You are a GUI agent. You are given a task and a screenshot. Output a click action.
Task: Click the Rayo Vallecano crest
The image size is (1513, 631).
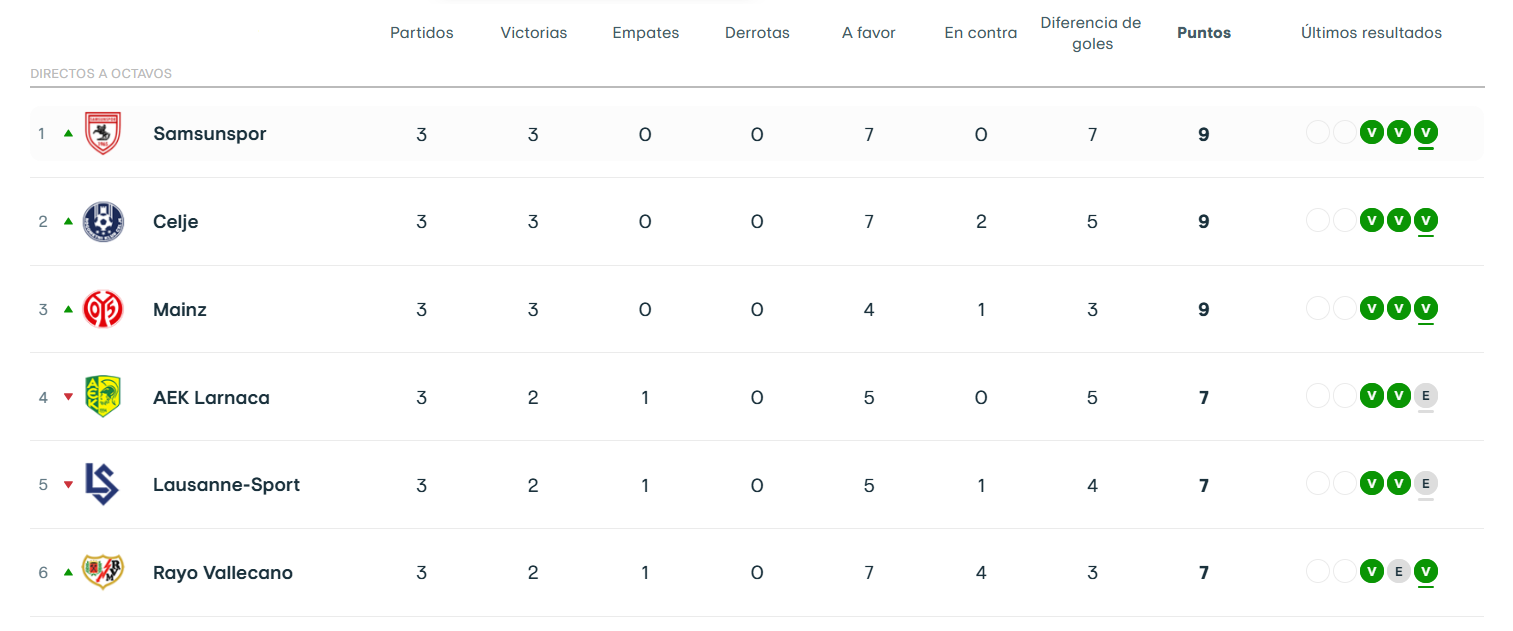click(x=102, y=572)
